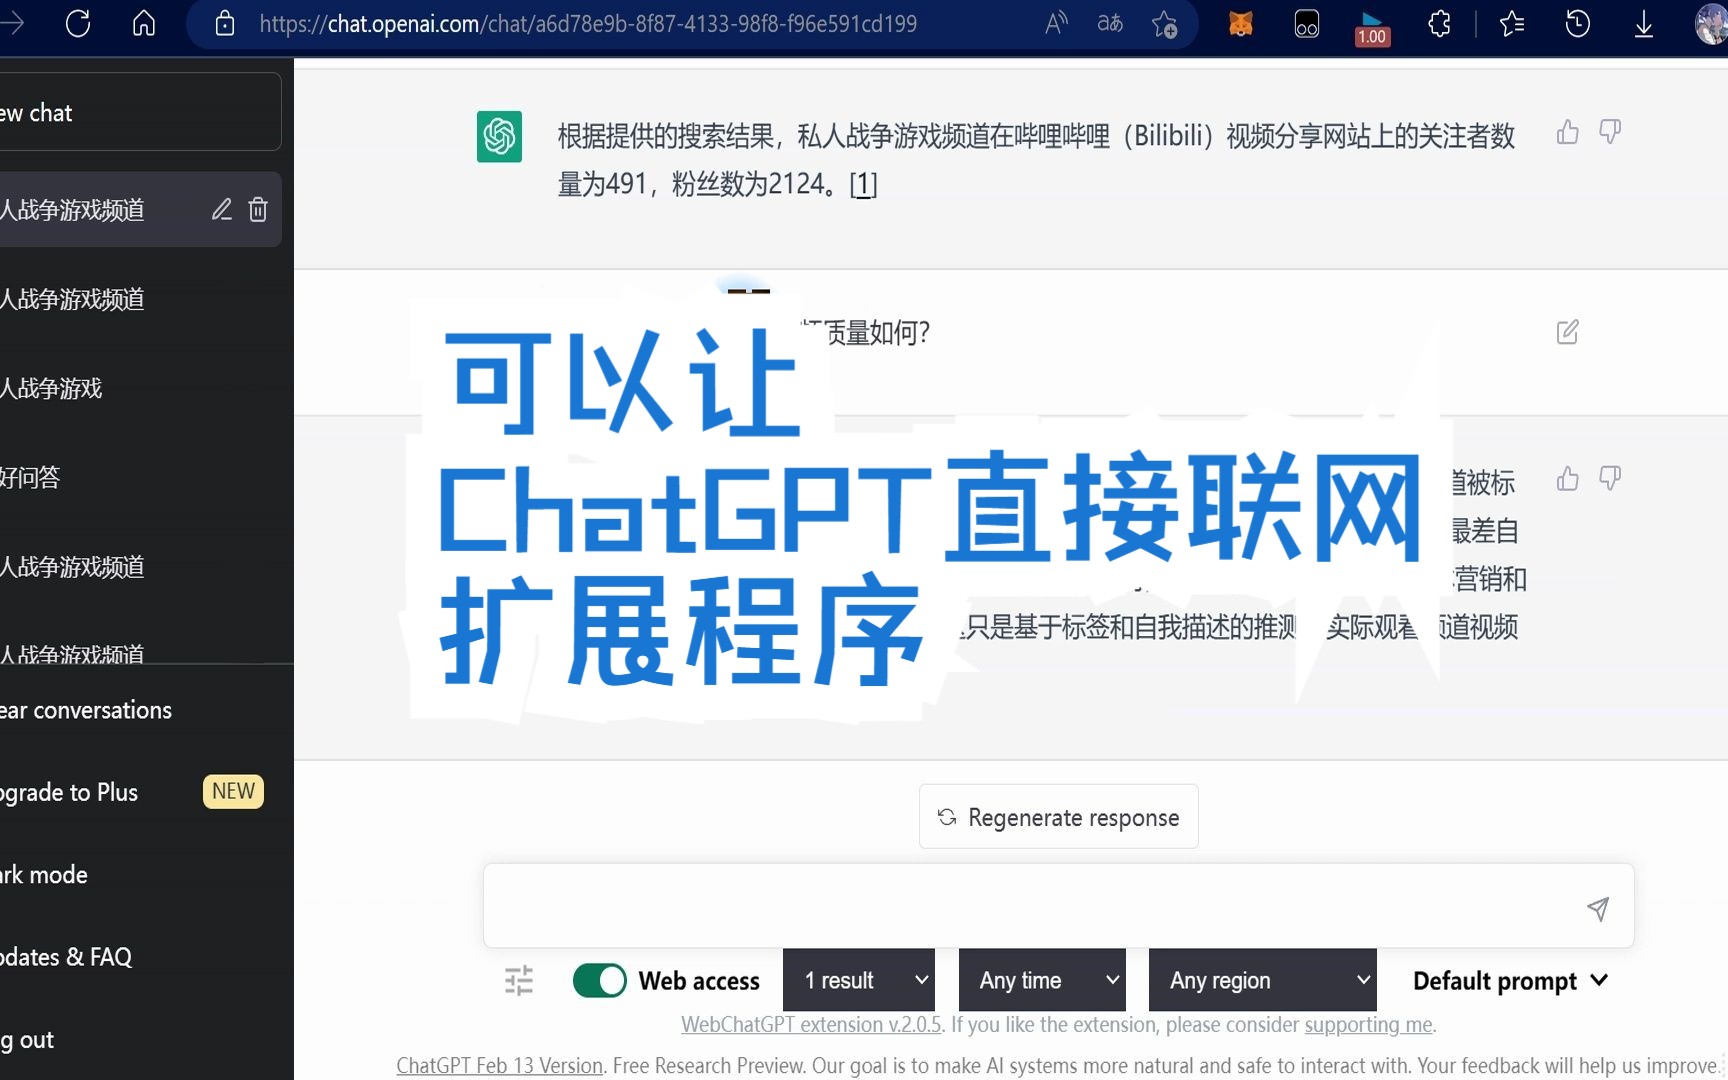Screen dimensions: 1728x1080
Task: Open the translate page icon
Action: pyautogui.click(x=1110, y=23)
